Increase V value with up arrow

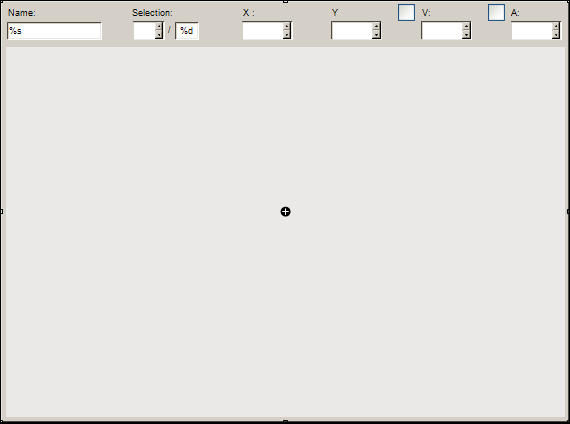(466, 27)
